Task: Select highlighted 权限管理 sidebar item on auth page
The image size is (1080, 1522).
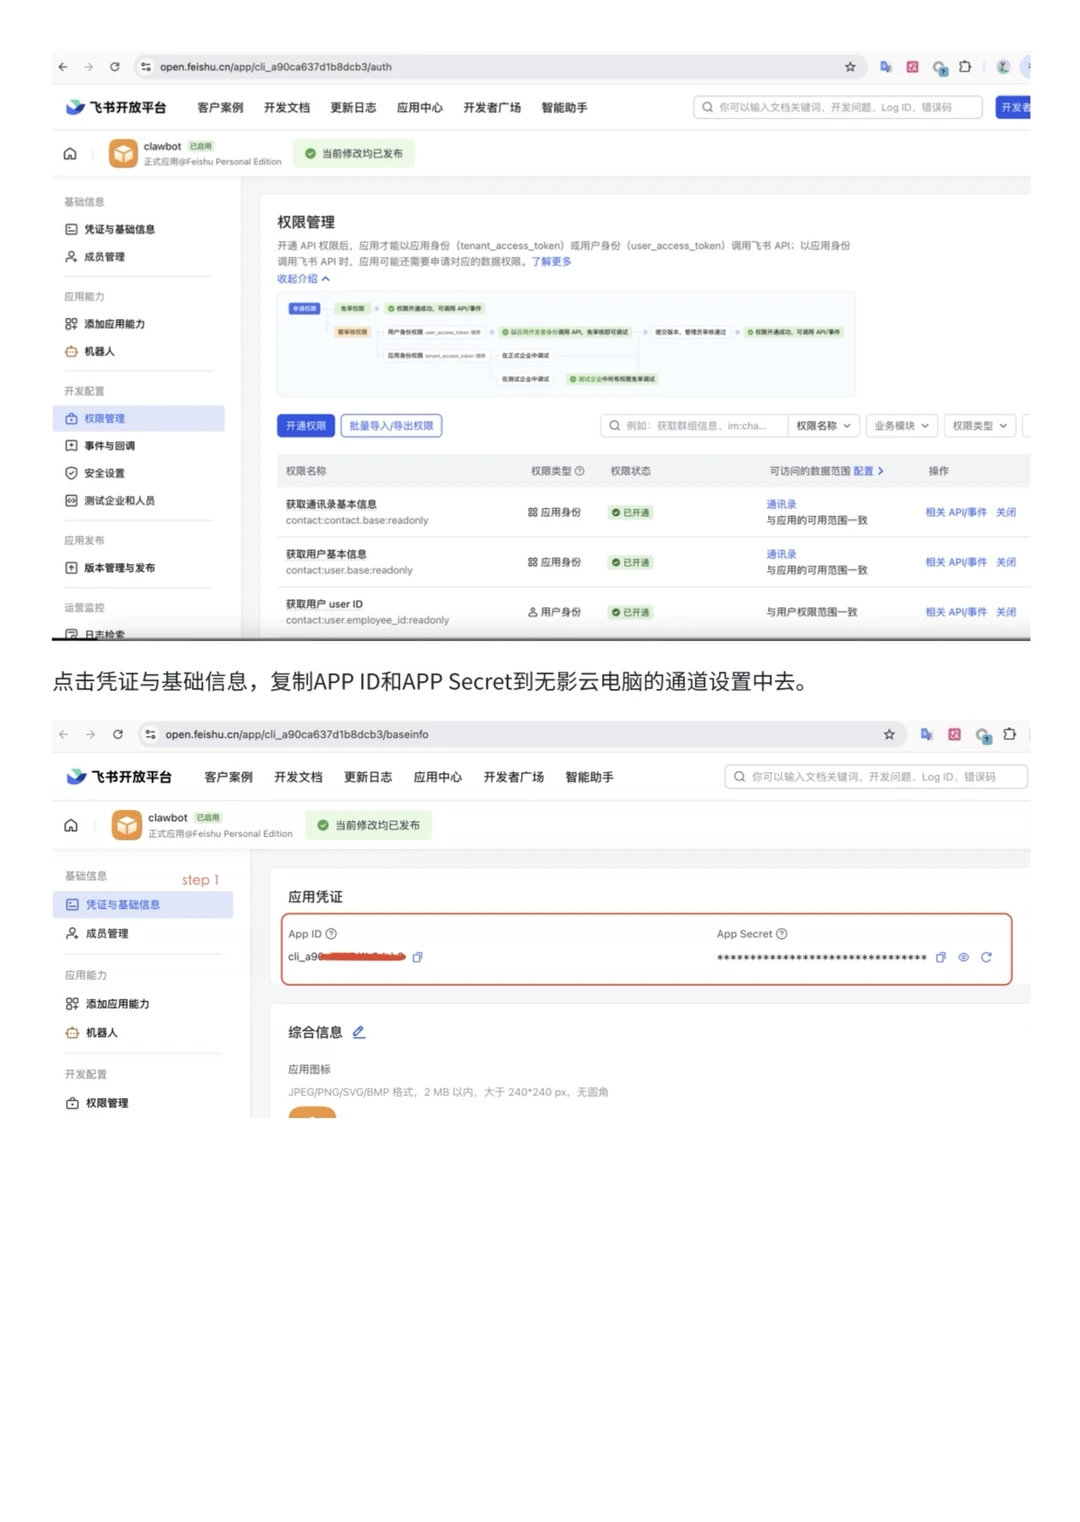Action: coord(138,419)
